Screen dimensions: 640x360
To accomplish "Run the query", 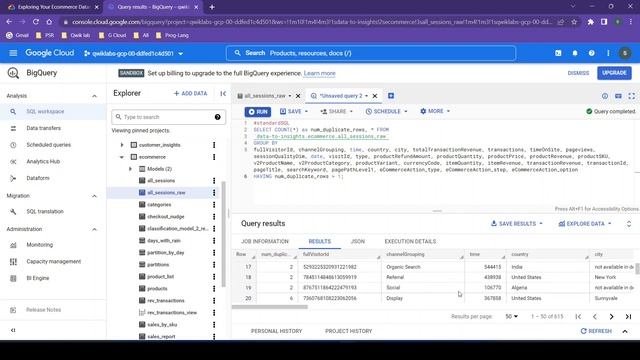I will point(258,111).
